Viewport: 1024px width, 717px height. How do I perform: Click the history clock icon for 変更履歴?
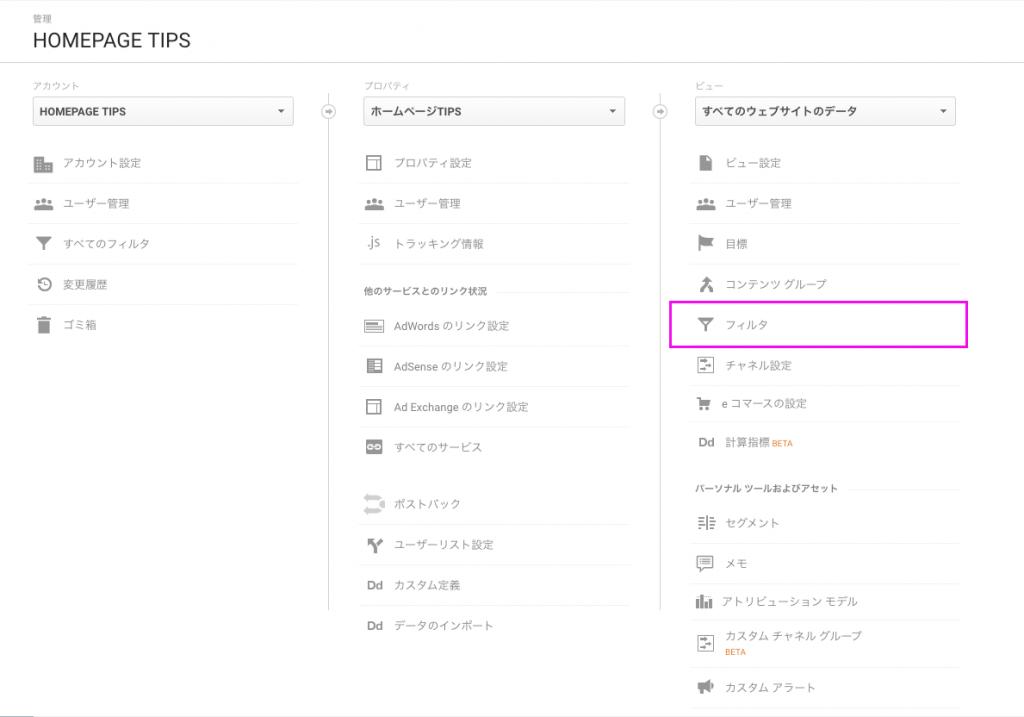(x=44, y=284)
